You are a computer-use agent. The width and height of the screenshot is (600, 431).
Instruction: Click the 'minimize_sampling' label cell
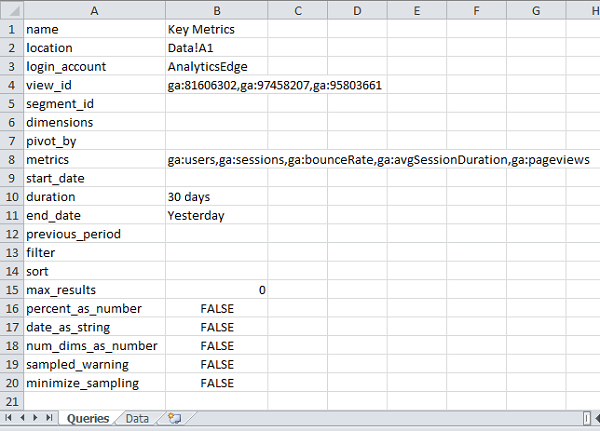[95, 383]
